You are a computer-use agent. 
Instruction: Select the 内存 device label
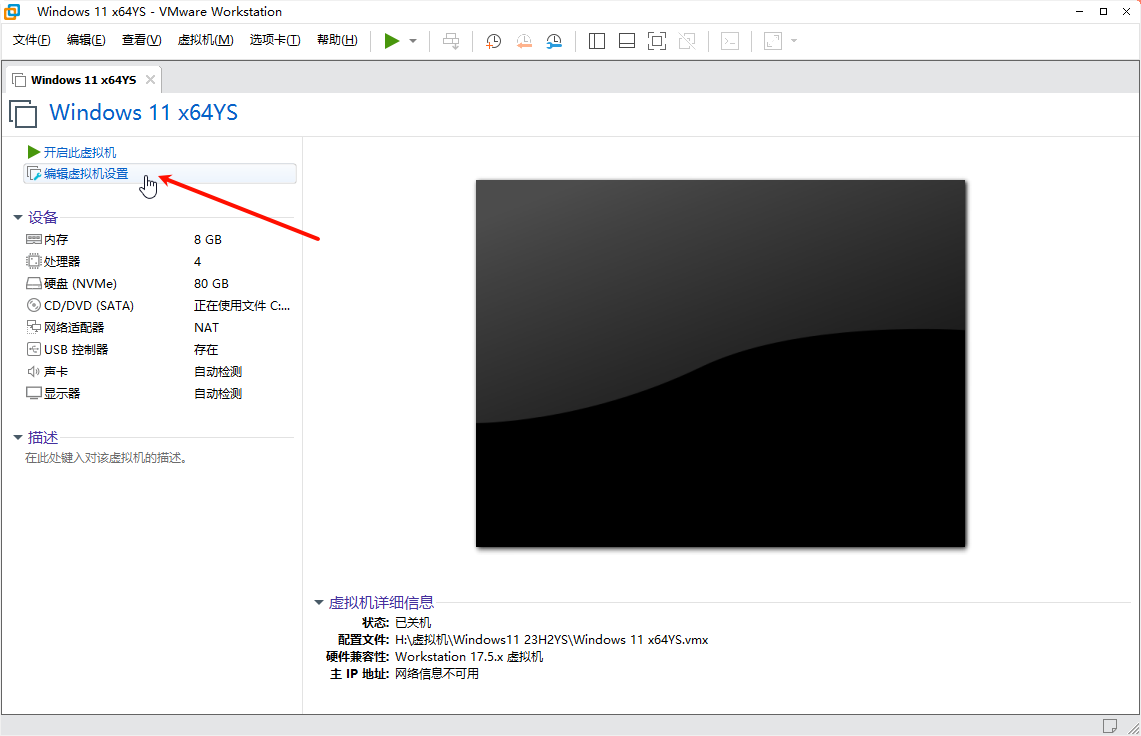(56, 240)
